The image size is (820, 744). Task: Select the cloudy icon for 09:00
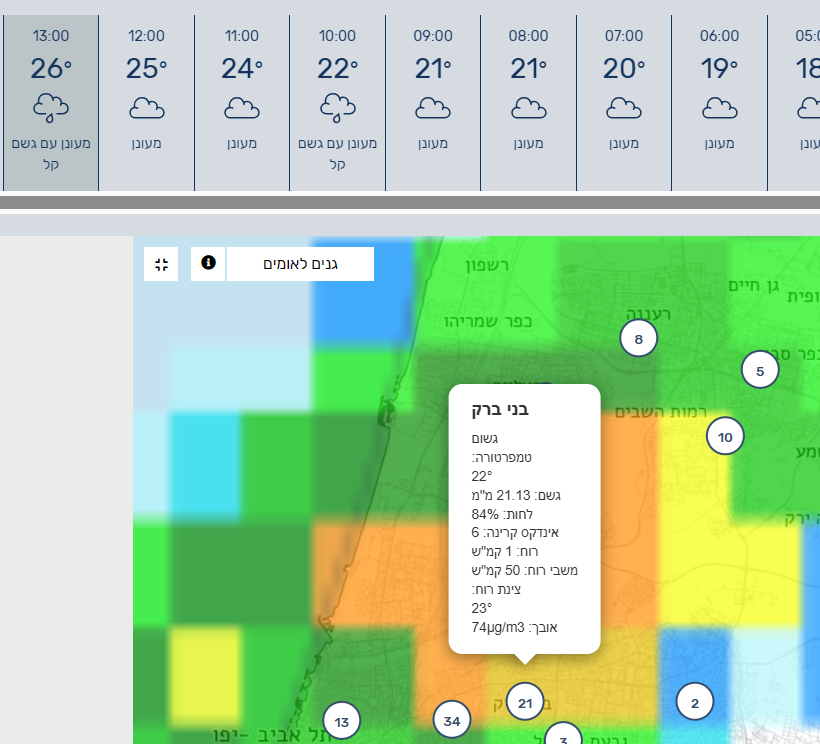pyautogui.click(x=433, y=108)
